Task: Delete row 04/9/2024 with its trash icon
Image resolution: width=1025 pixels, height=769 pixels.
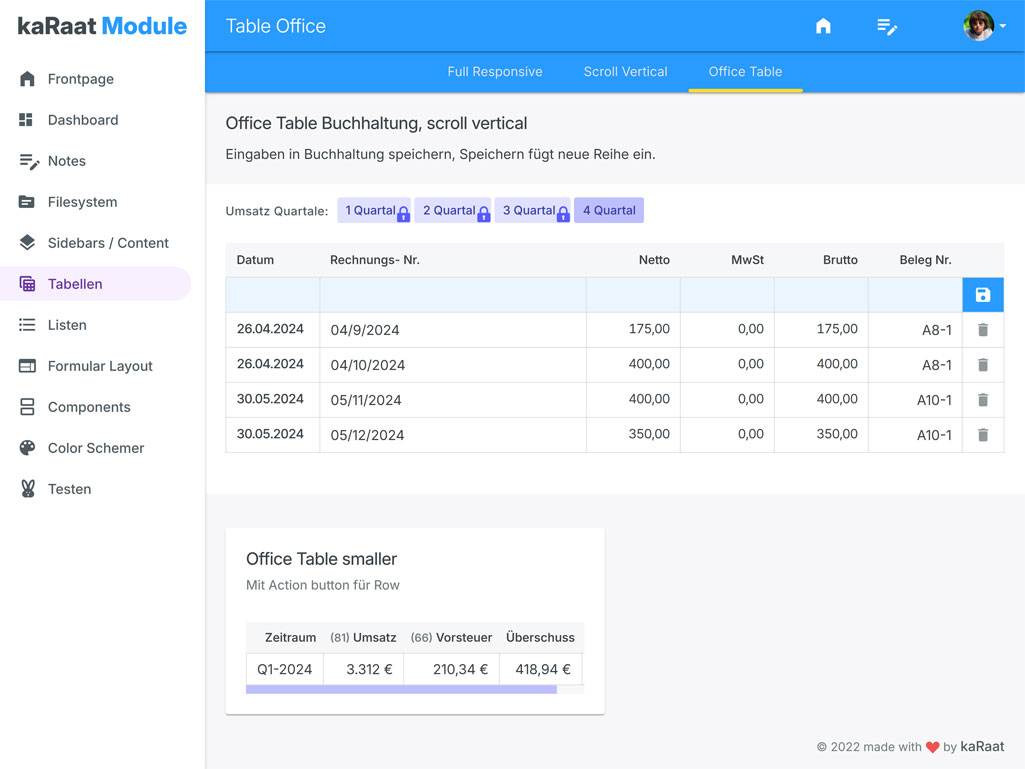Action: tap(982, 329)
